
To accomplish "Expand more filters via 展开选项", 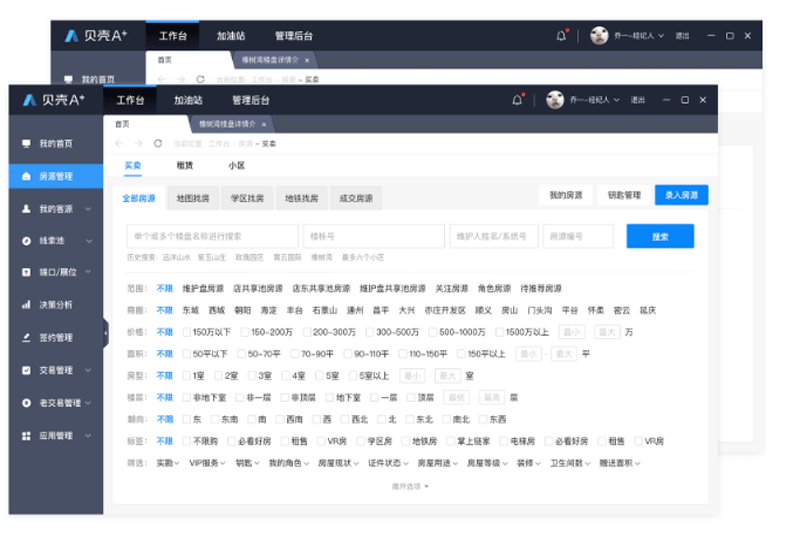I will tap(410, 486).
